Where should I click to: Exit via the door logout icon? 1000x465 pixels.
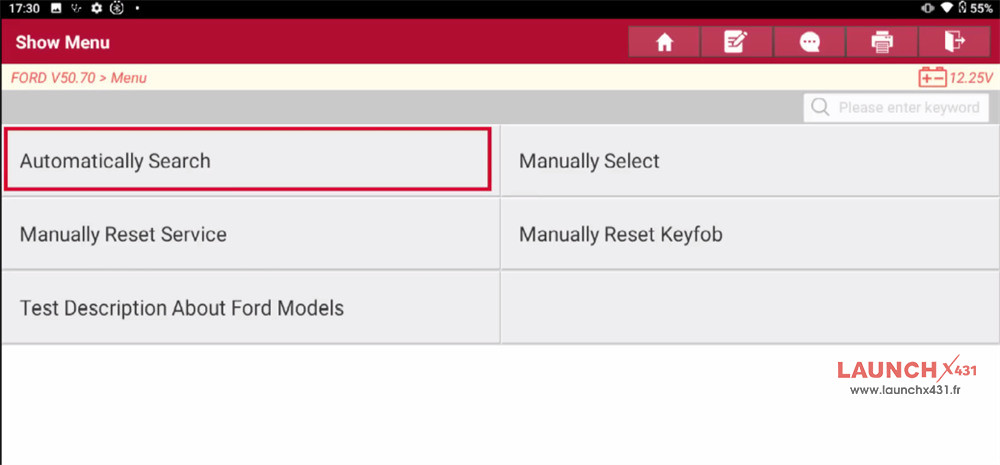(954, 42)
